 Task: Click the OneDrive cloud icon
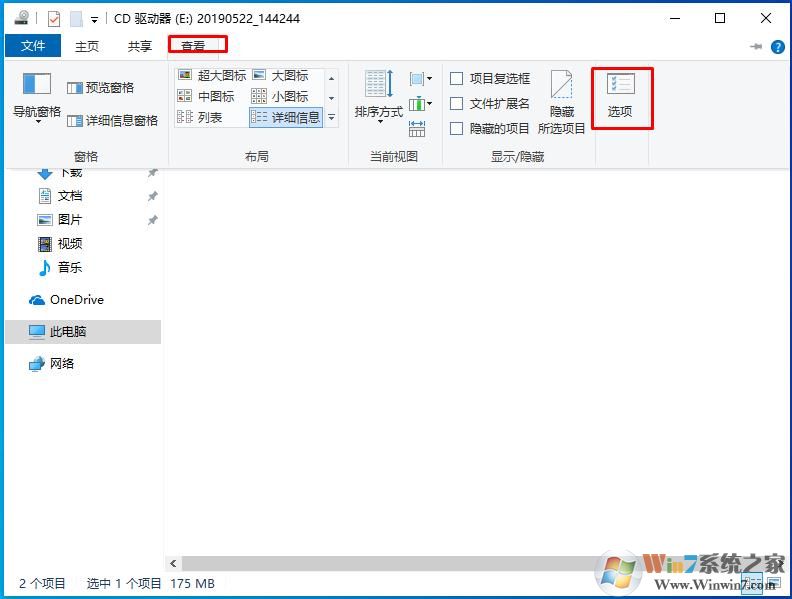37,301
